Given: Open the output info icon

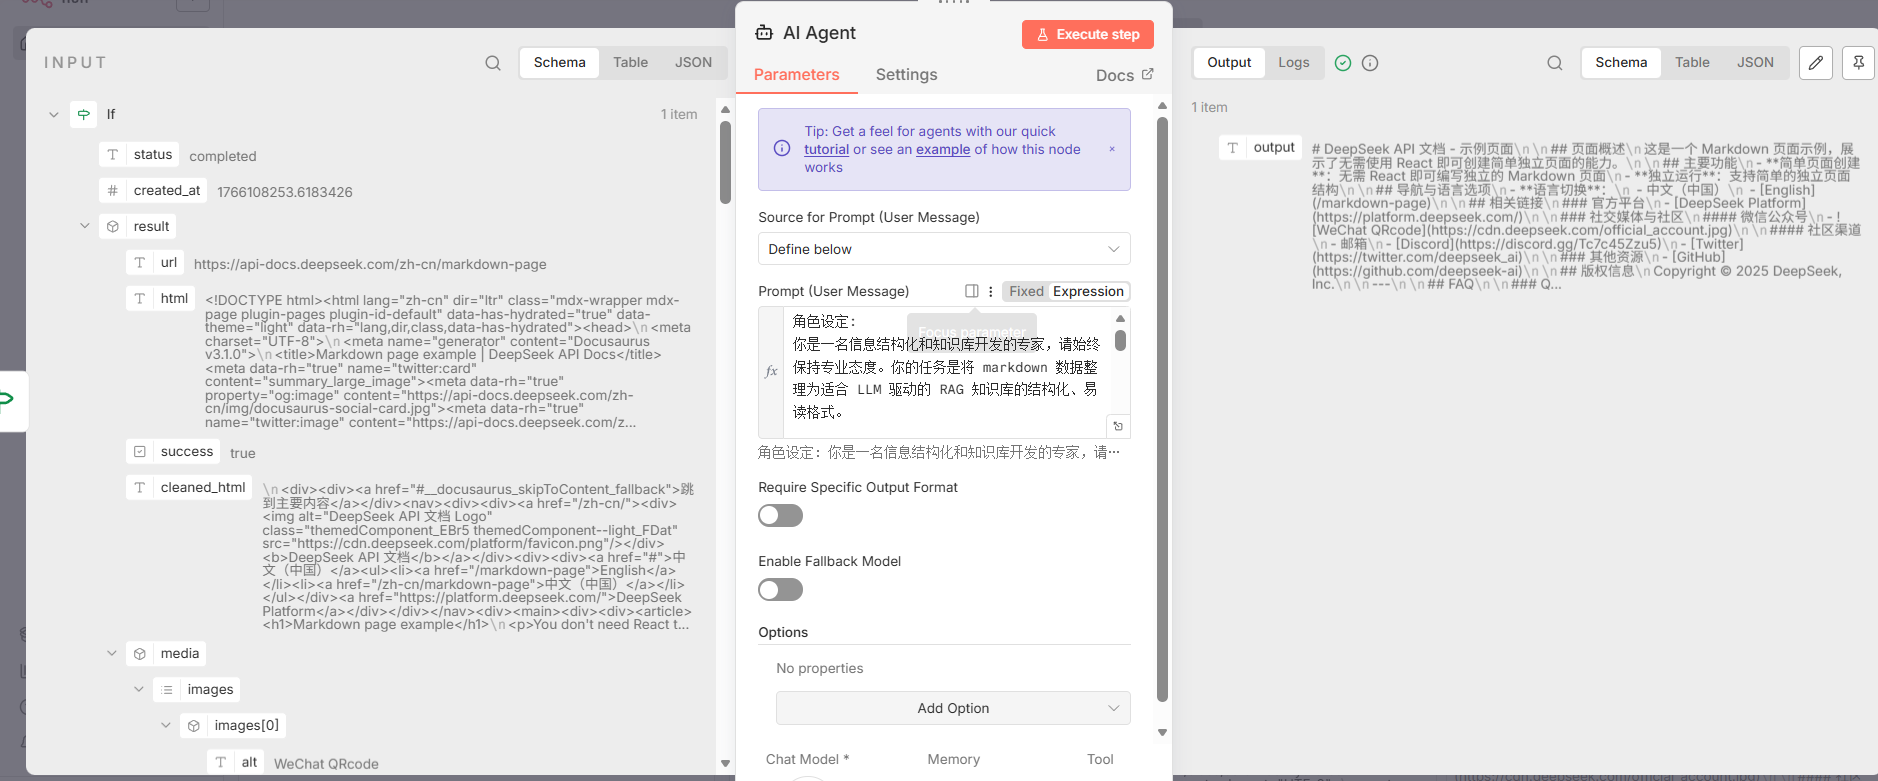Looking at the screenshot, I should pos(1370,63).
